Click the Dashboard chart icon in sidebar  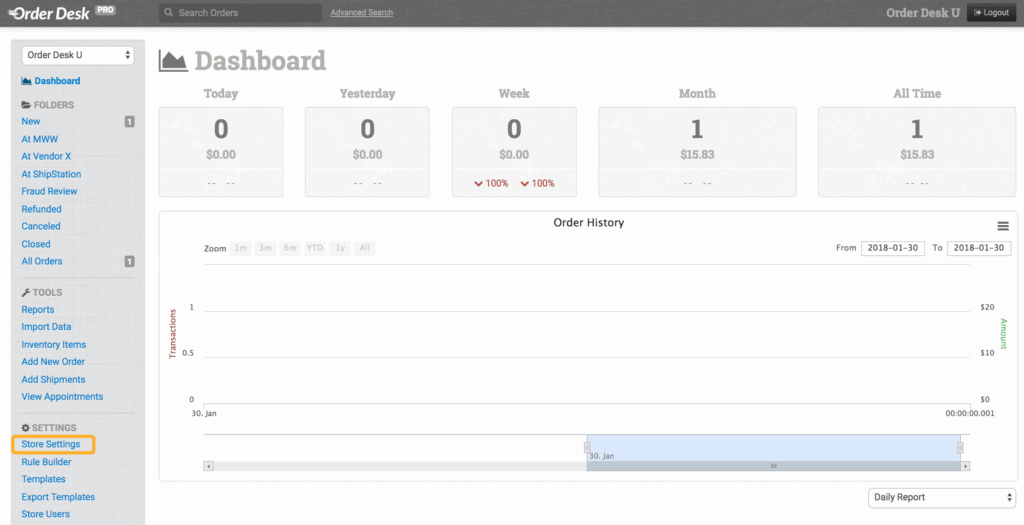pos(26,81)
